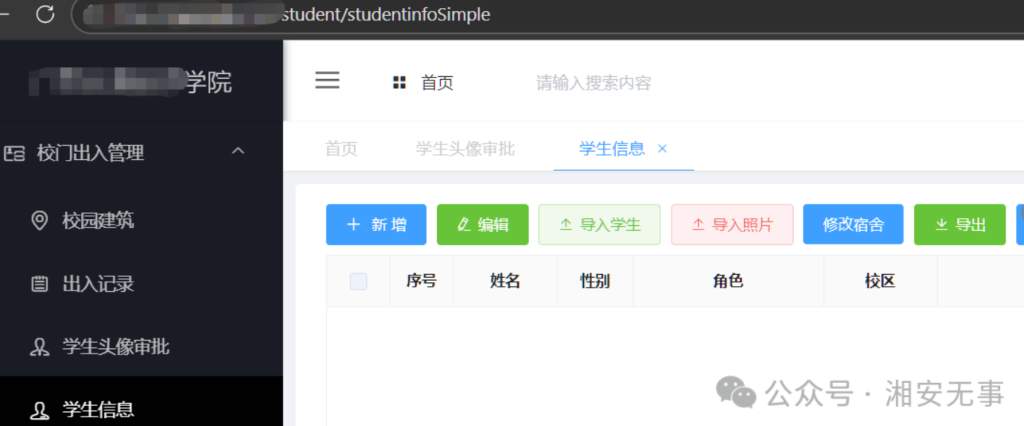Click the browser reload icon

pos(45,15)
